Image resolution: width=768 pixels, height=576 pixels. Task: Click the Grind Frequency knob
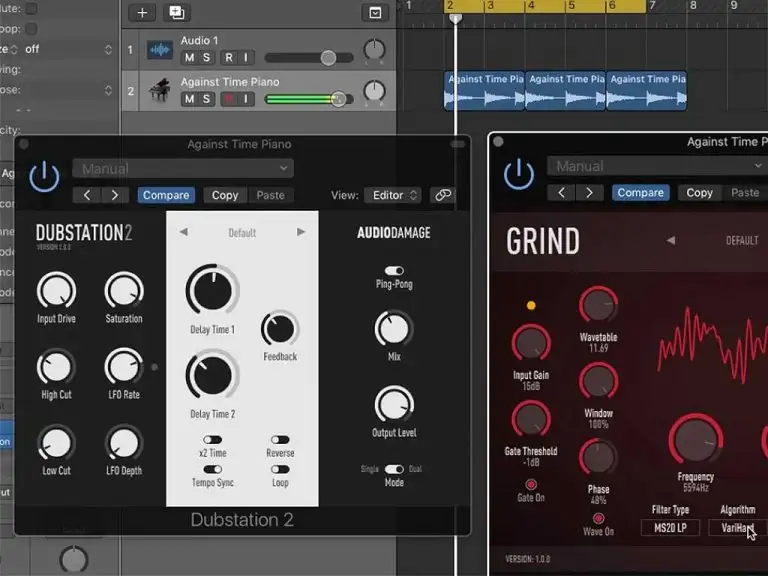point(696,440)
